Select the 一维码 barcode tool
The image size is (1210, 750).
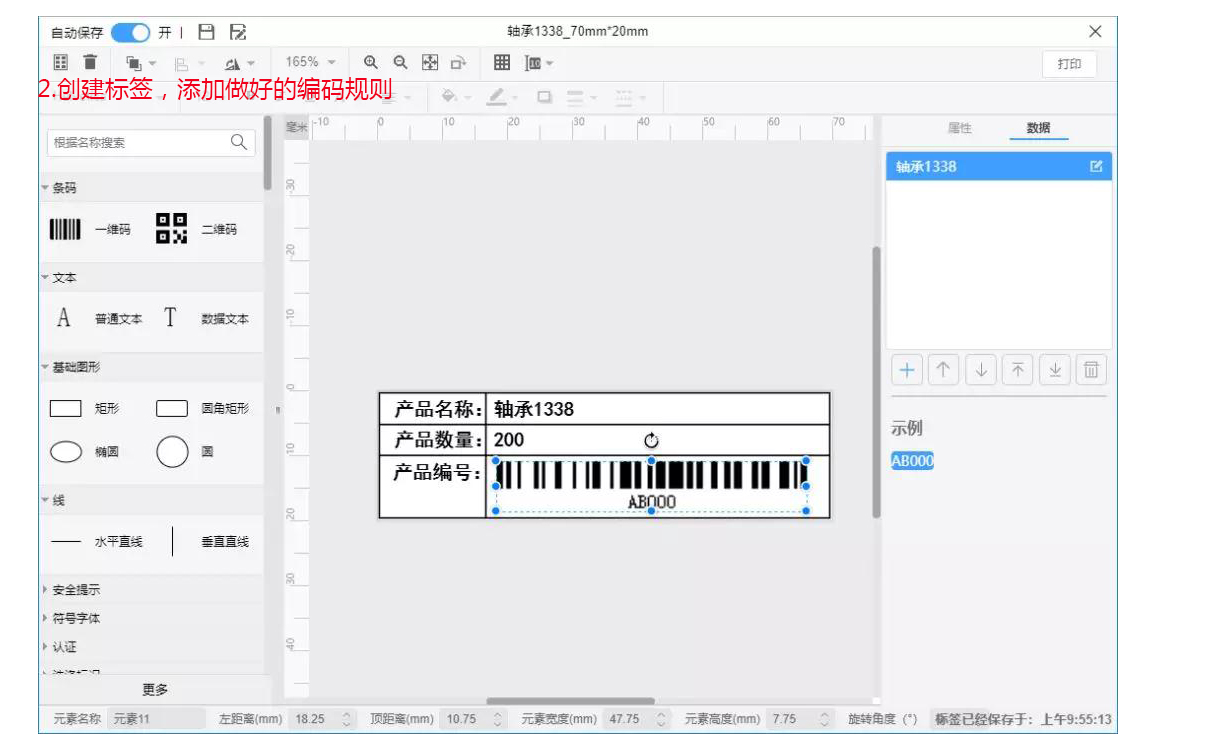[89, 229]
